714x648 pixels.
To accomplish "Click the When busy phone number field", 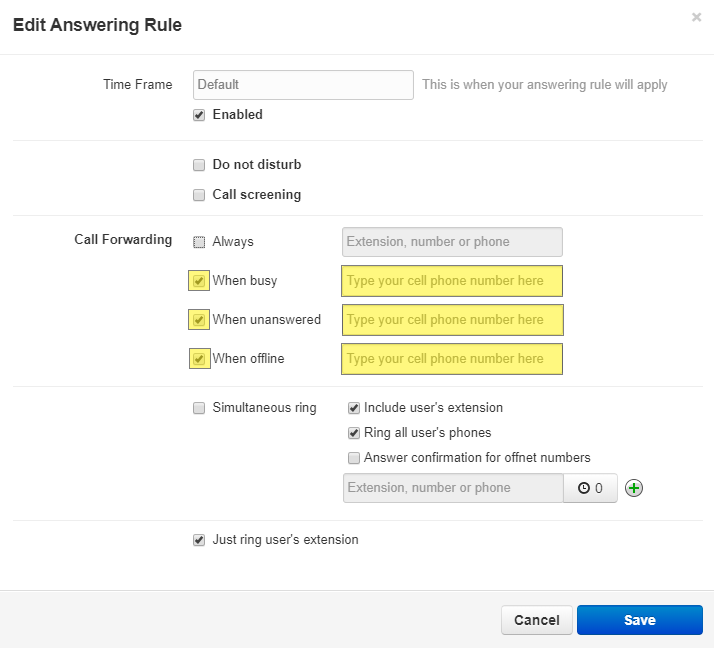I will (452, 281).
